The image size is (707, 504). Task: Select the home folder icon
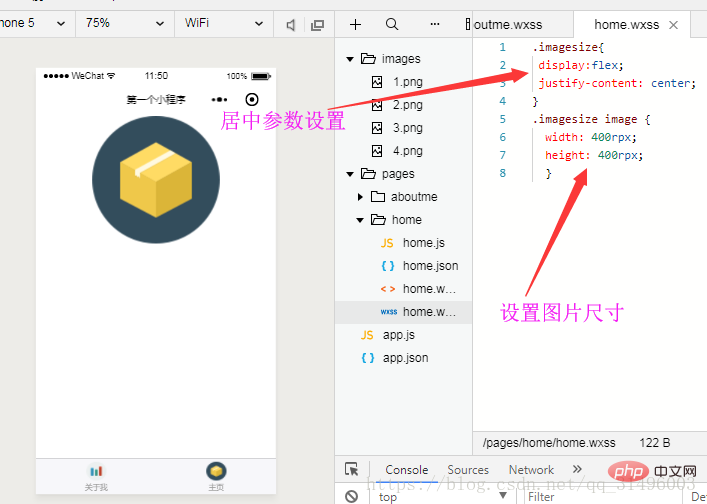378,220
